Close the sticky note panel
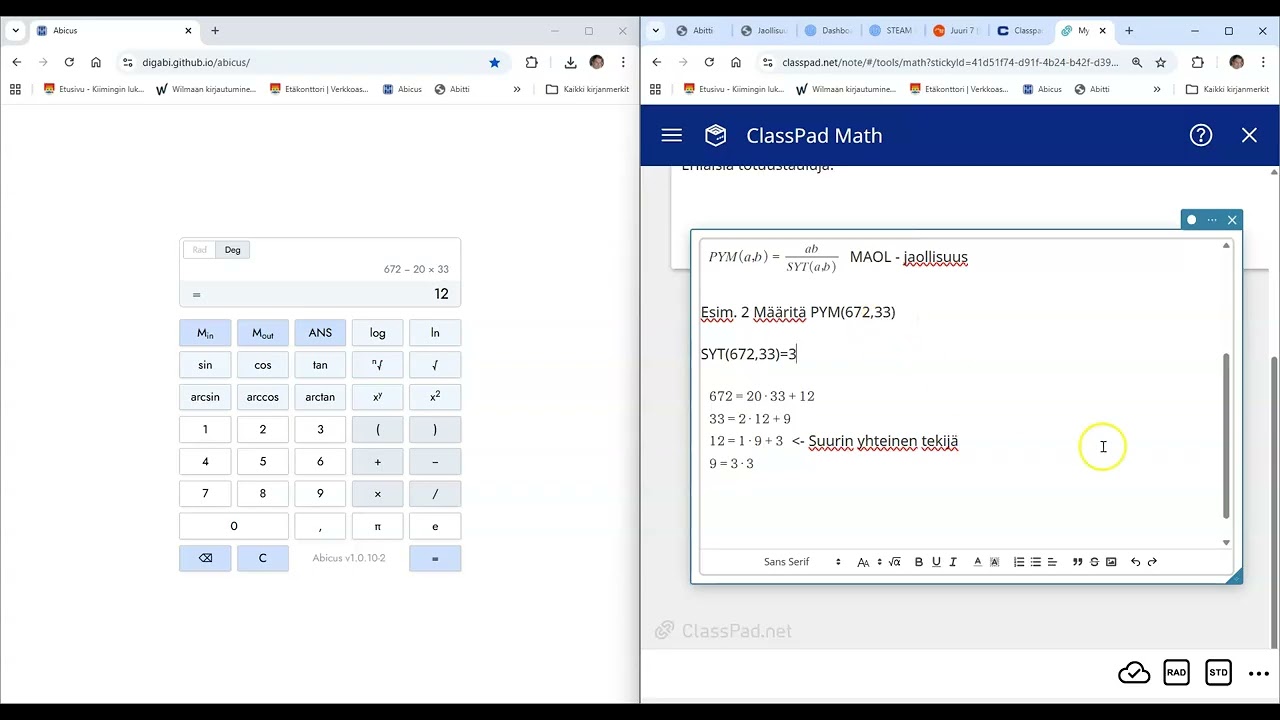 pos(1232,220)
